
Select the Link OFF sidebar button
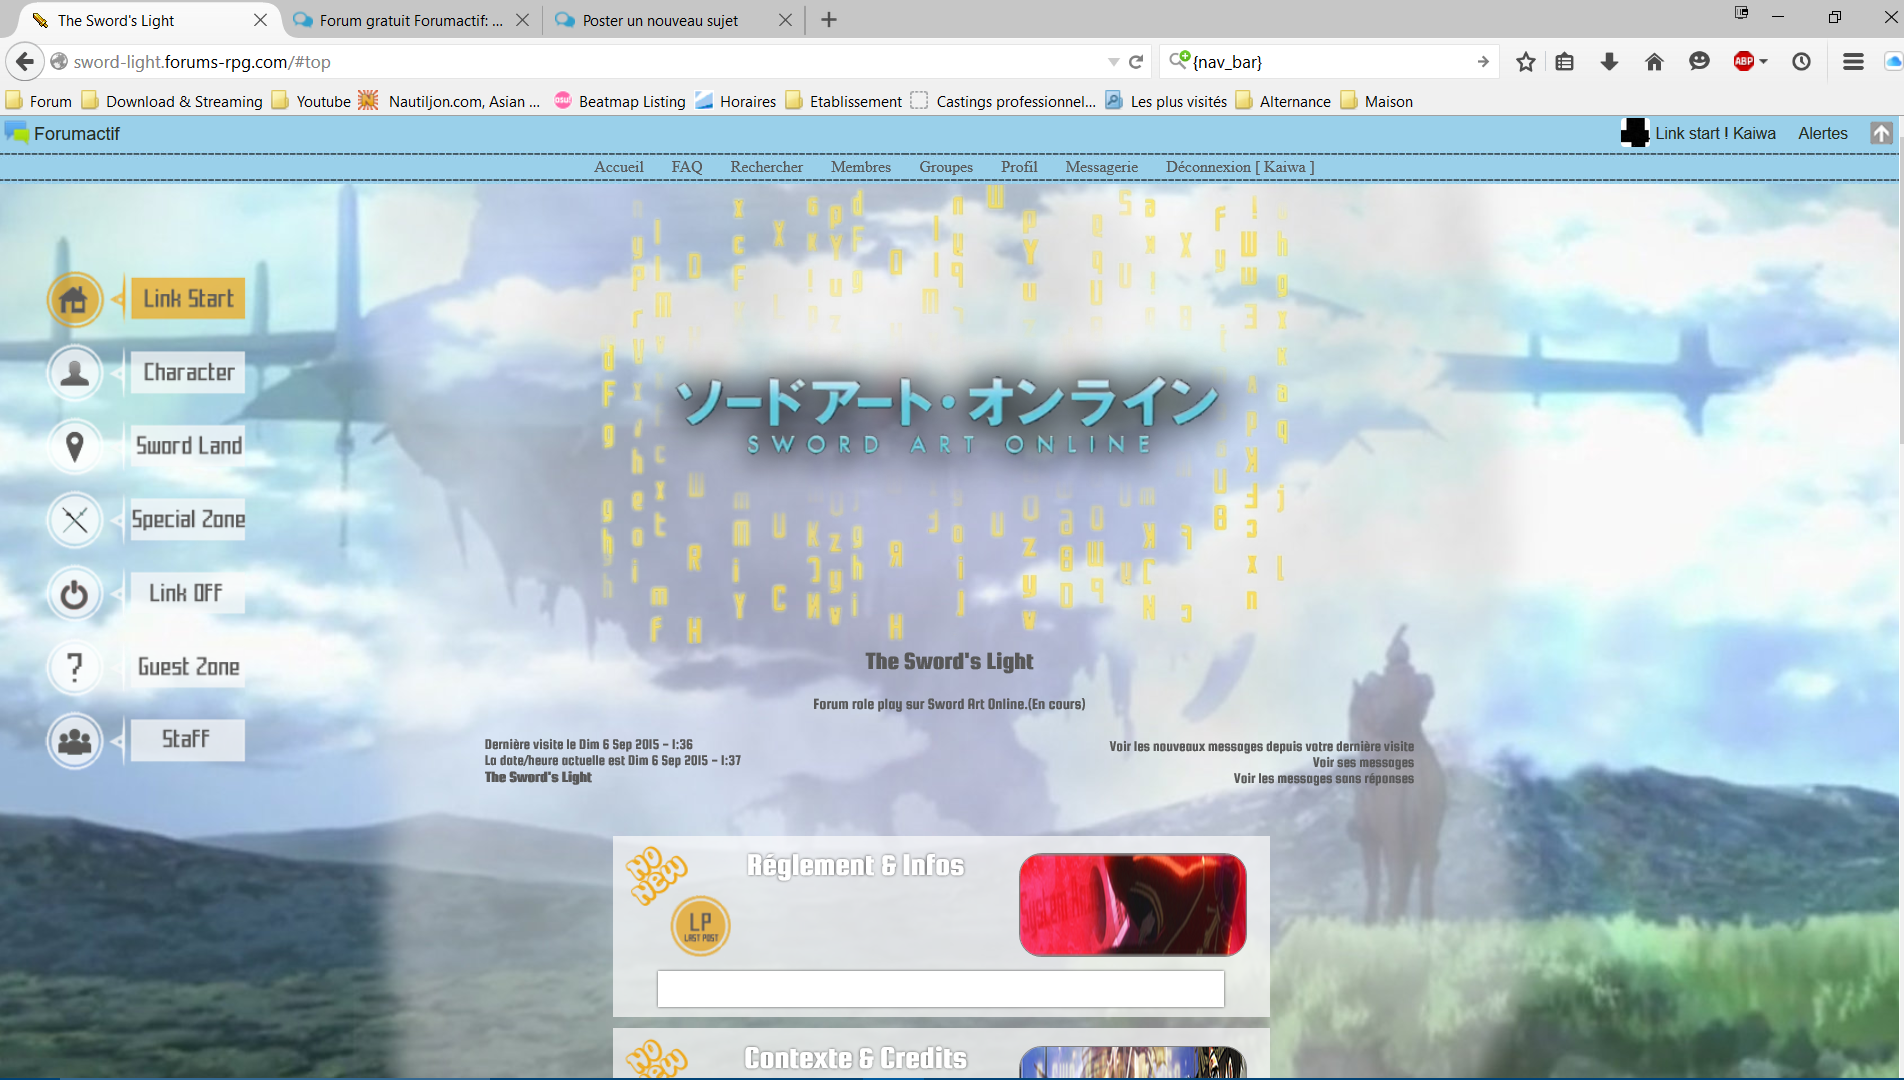click(x=188, y=593)
